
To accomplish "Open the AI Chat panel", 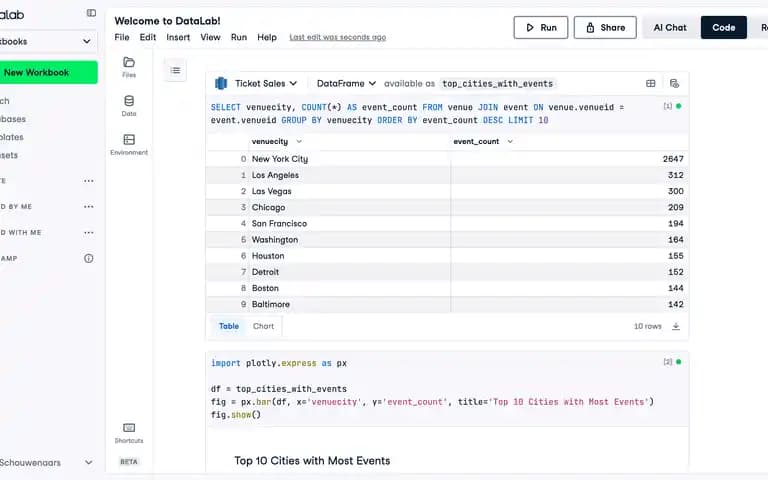I will coord(670,27).
